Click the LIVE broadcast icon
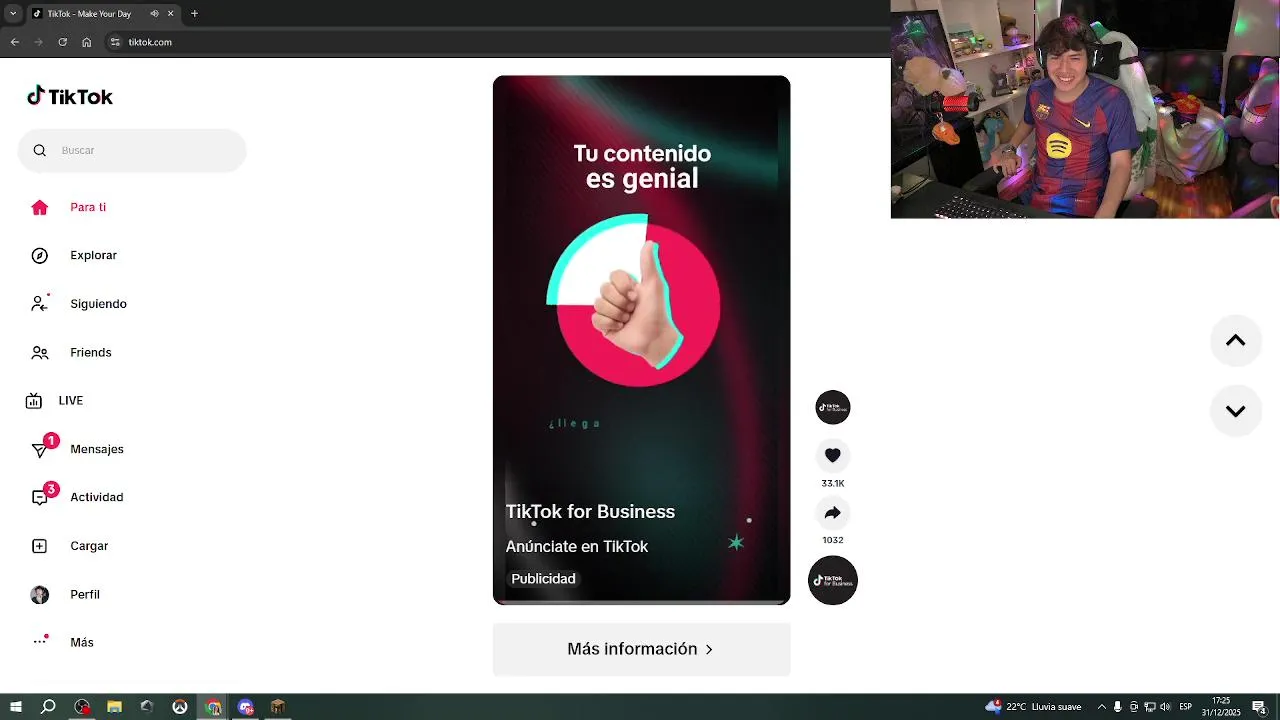The width and height of the screenshot is (1280, 720). [34, 401]
